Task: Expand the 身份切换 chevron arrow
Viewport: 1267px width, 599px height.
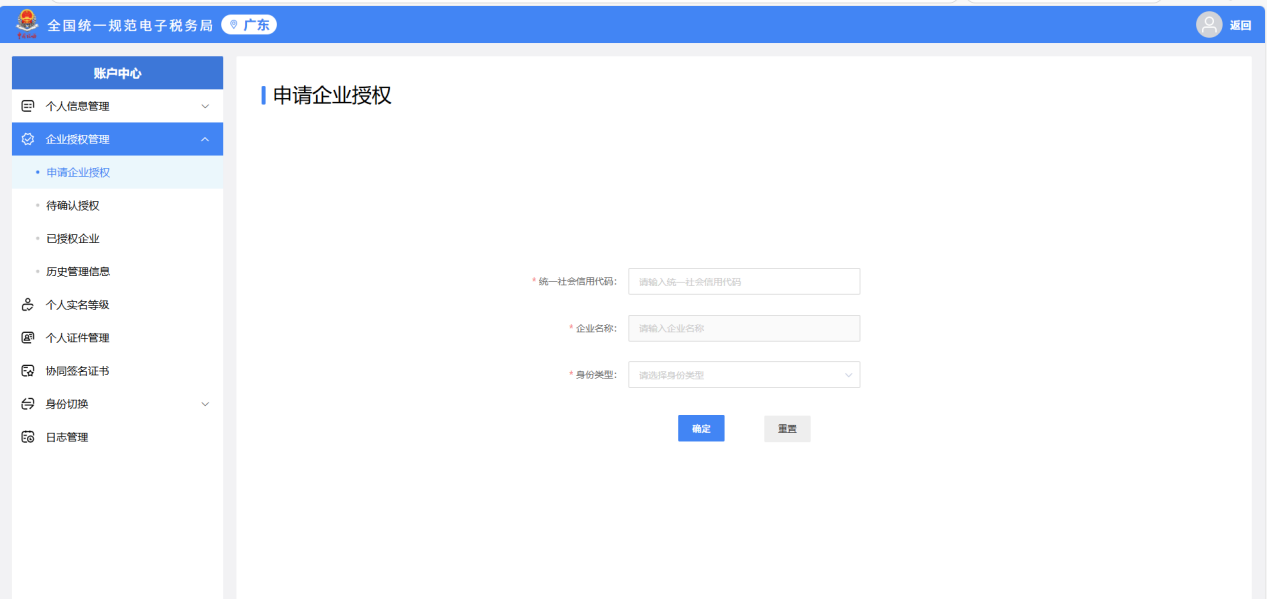Action: pyautogui.click(x=205, y=404)
